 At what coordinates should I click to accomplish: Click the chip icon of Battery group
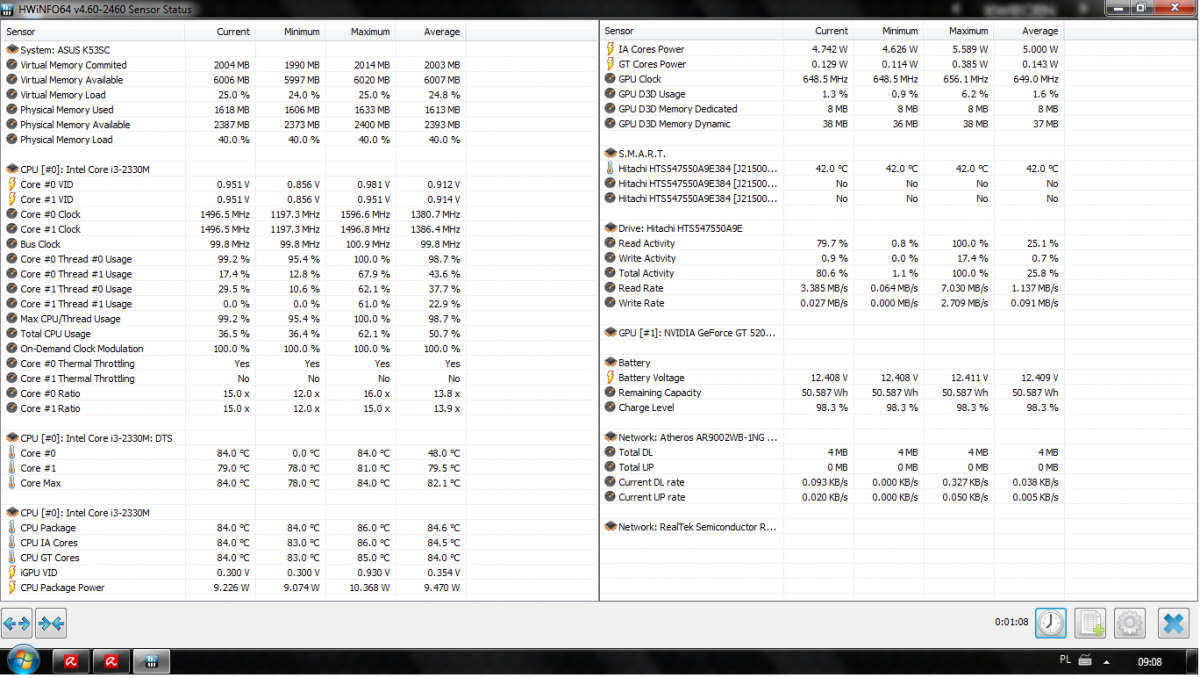tap(610, 363)
